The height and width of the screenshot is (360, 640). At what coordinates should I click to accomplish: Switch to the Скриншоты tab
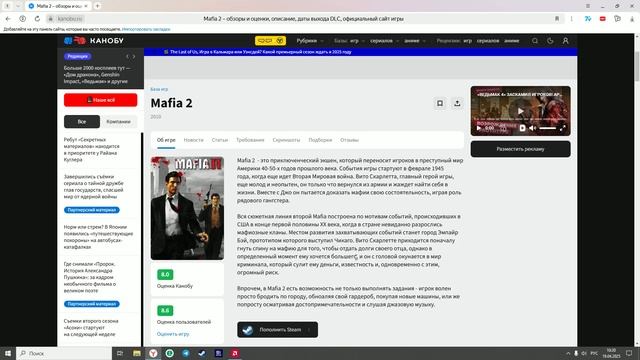[286, 140]
